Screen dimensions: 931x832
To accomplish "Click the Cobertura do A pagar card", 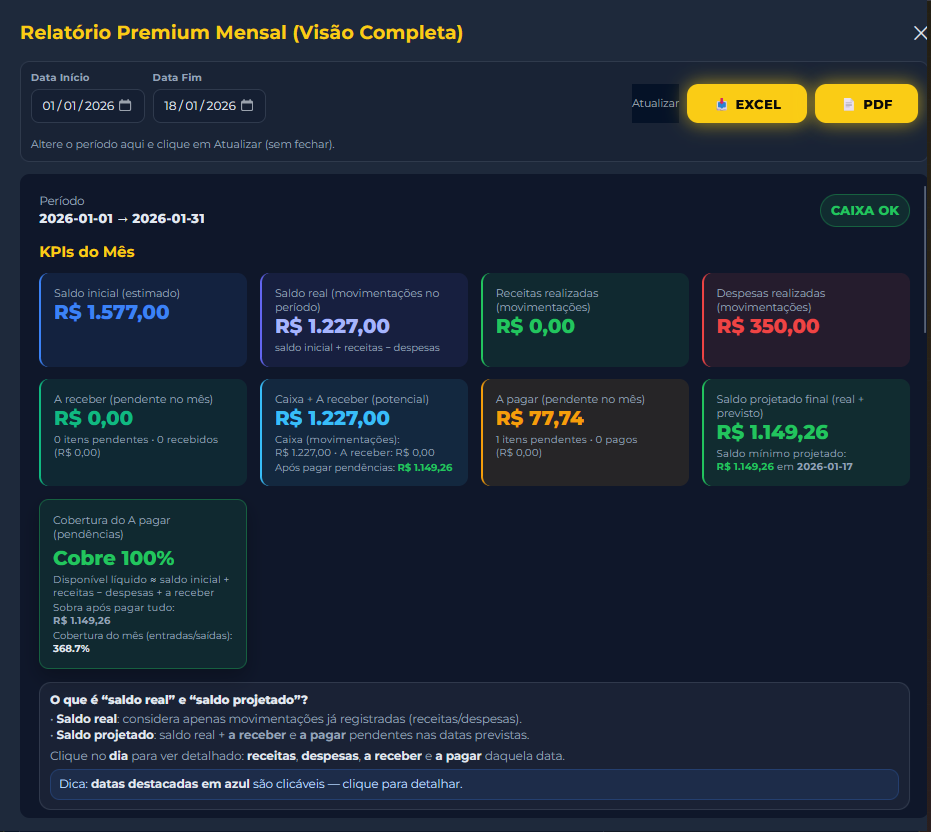I will (x=143, y=583).
